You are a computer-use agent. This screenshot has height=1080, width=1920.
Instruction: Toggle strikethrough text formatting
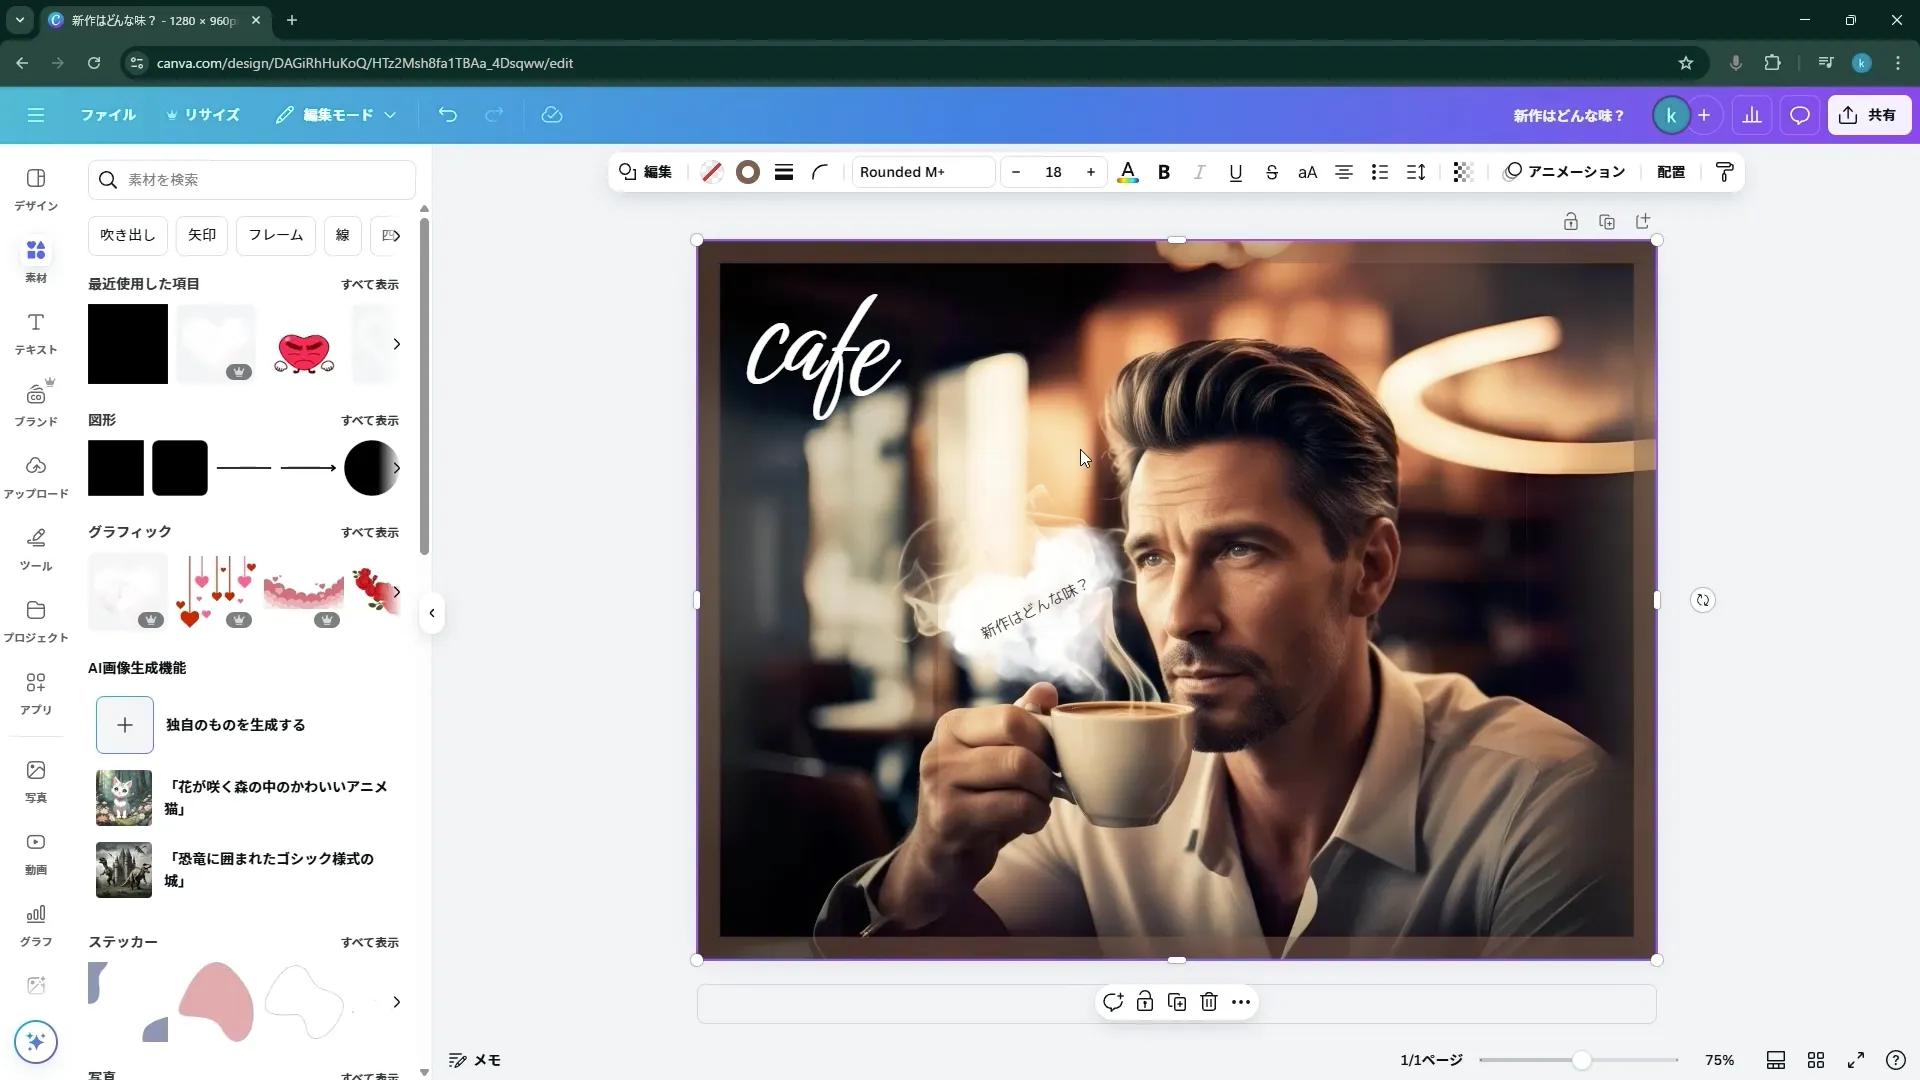pyautogui.click(x=1271, y=172)
